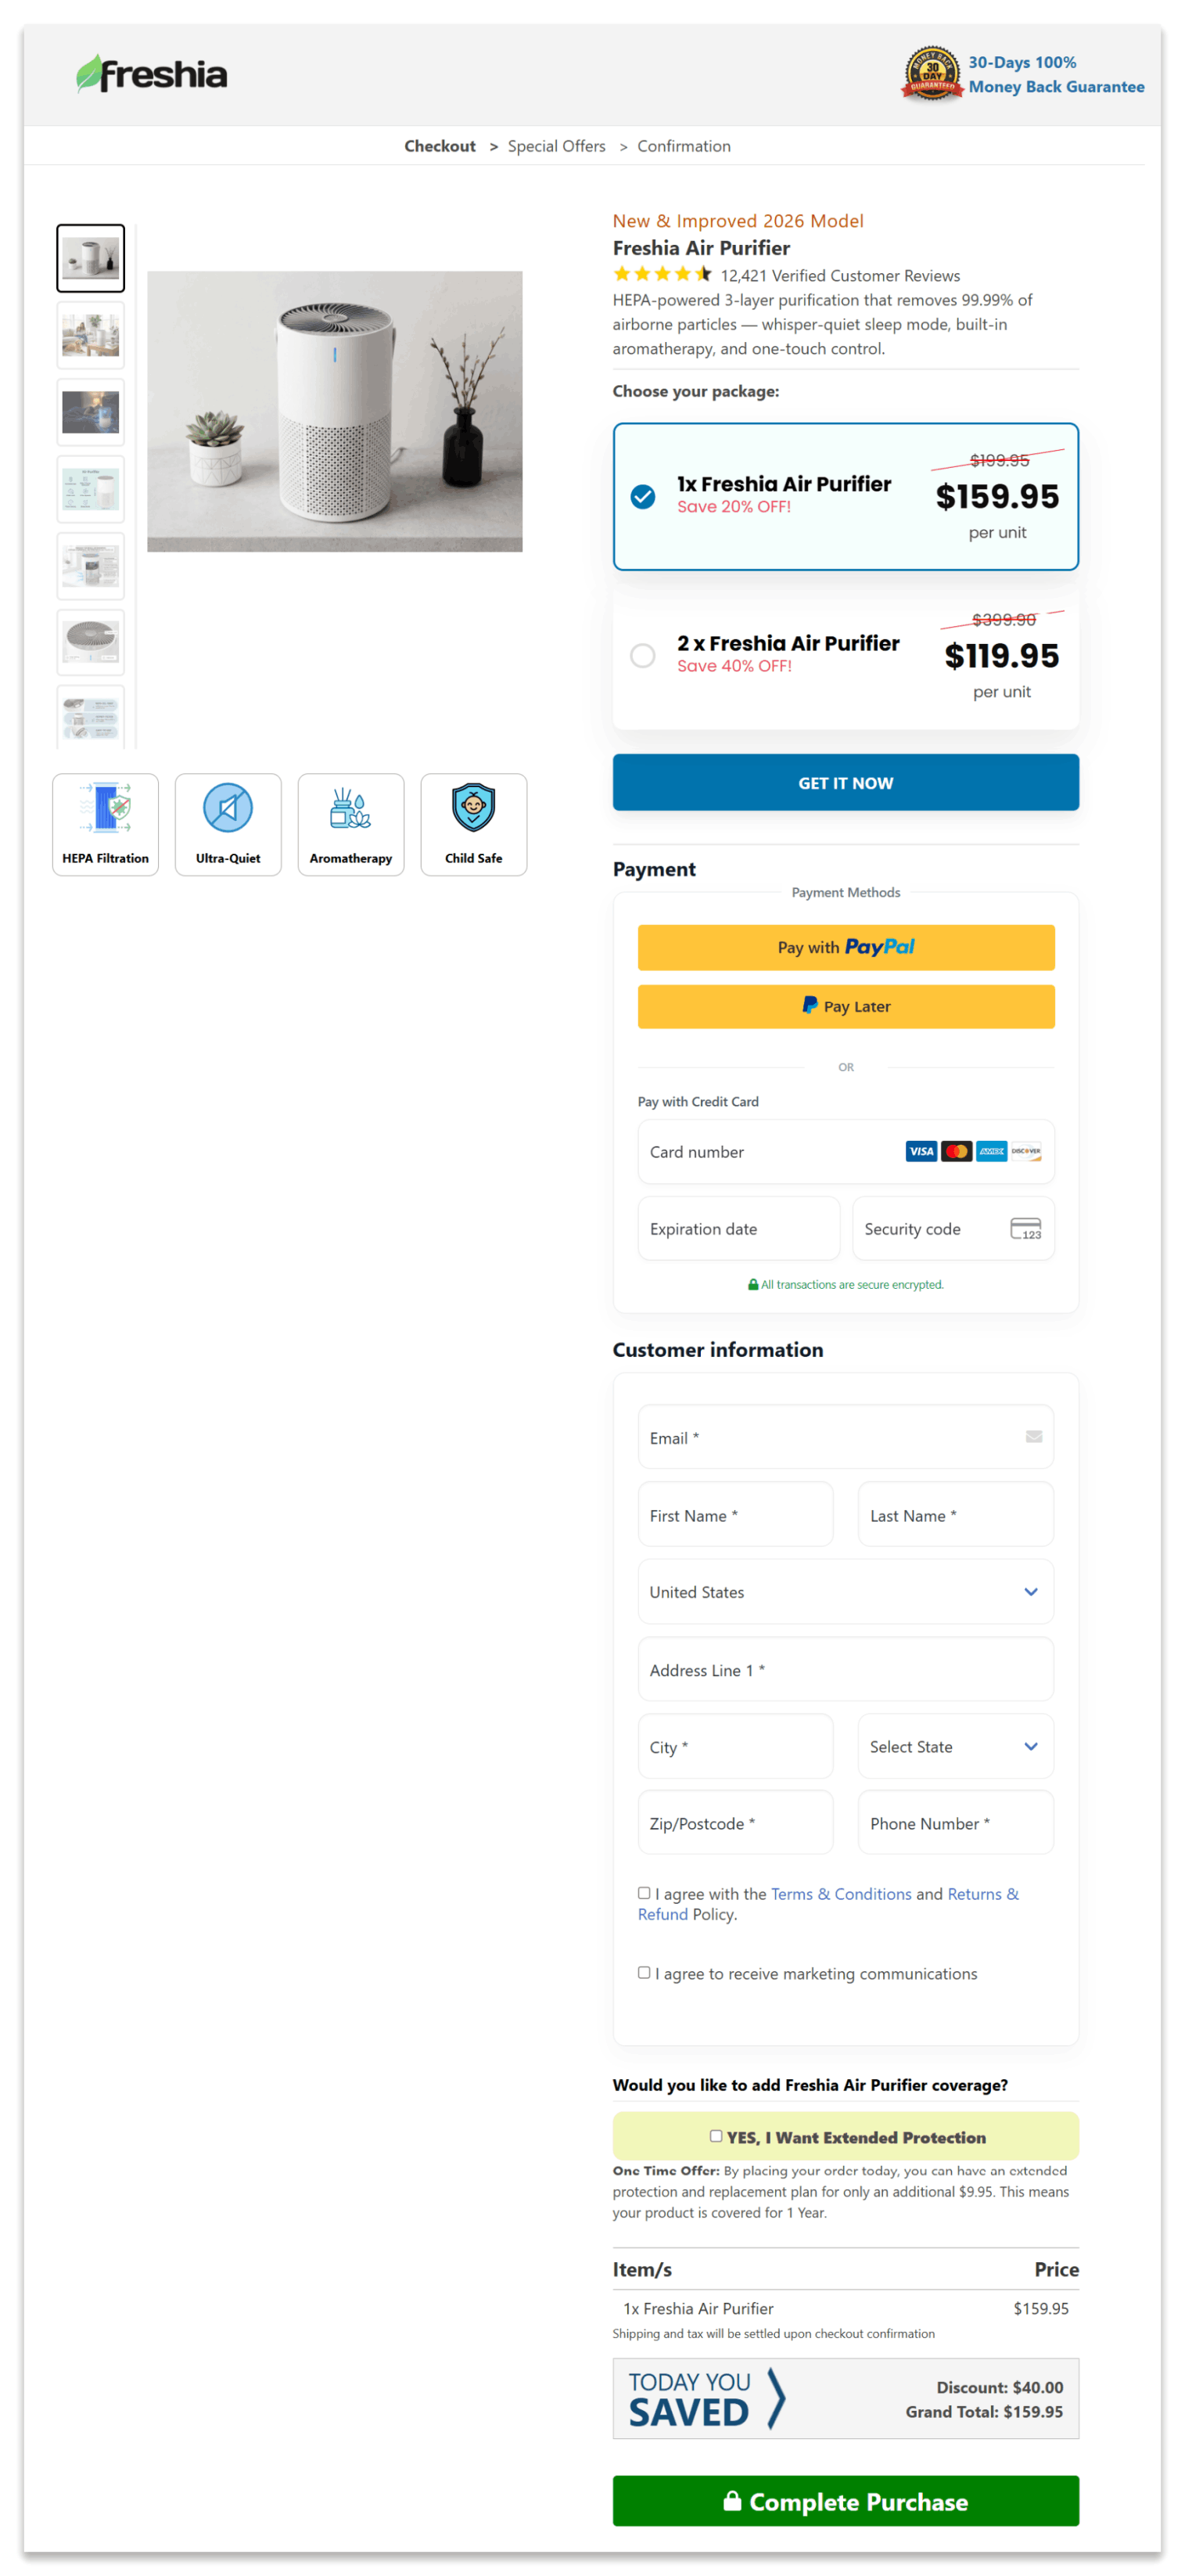Click the GET IT NOW button
This screenshot has height=2576, width=1185.
tap(846, 783)
